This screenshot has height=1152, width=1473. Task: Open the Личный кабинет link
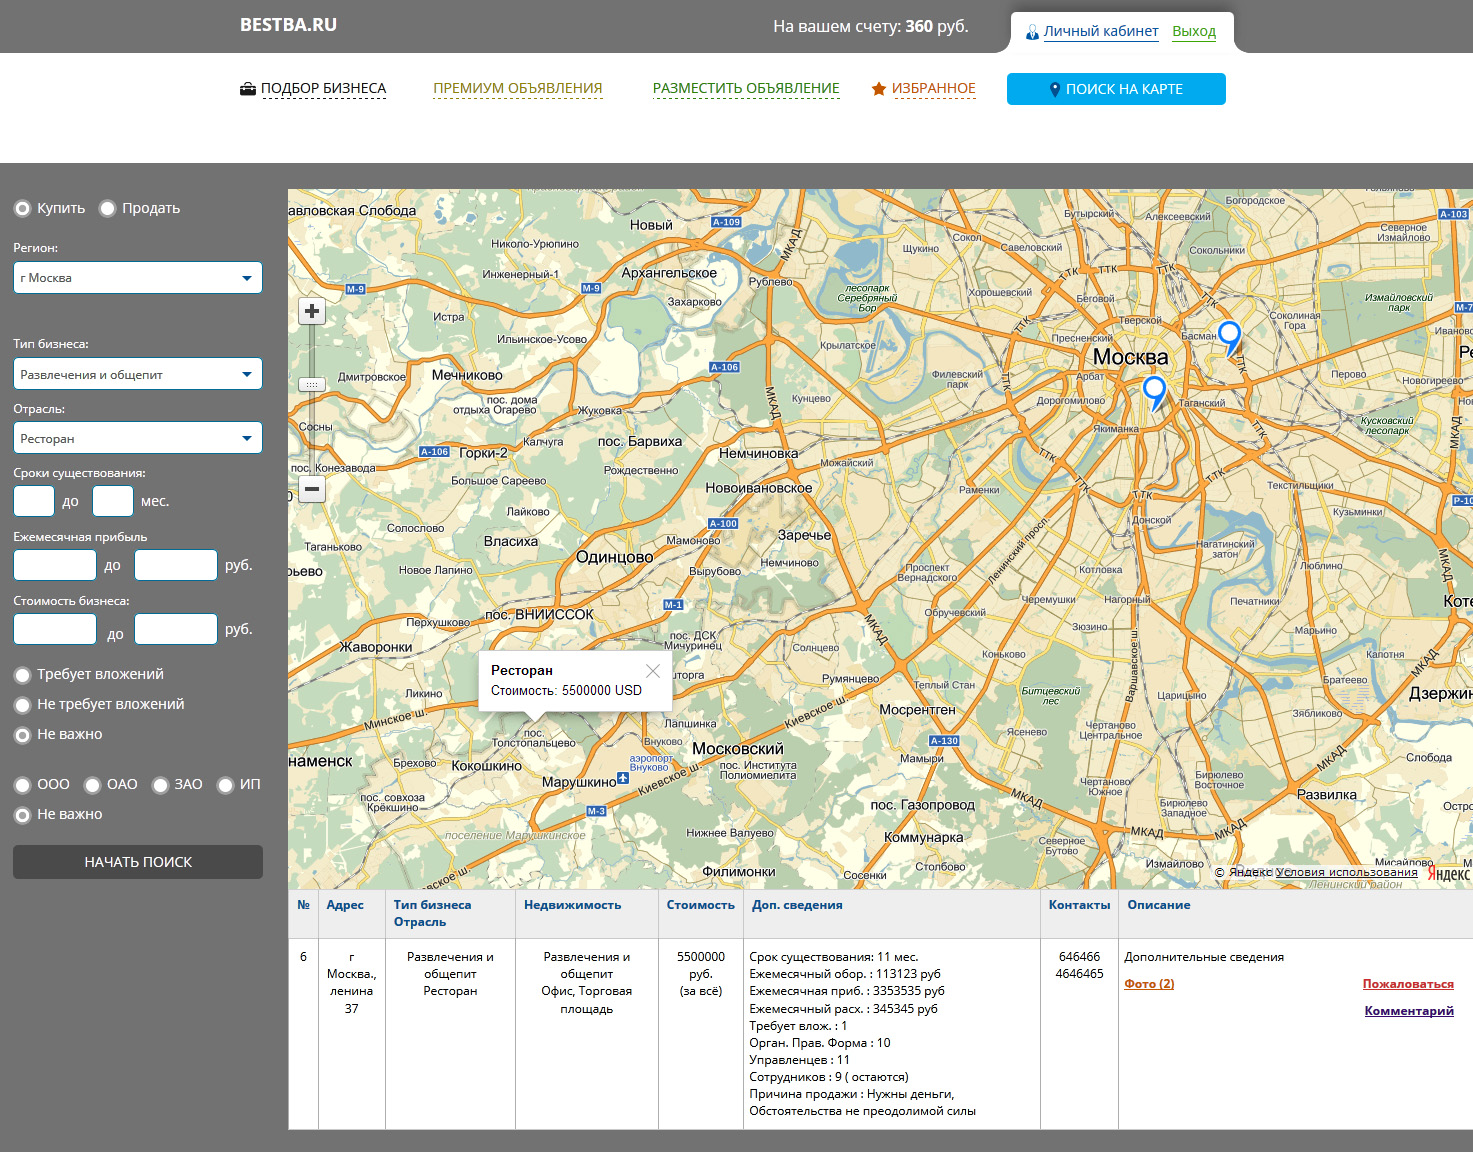point(1101,32)
